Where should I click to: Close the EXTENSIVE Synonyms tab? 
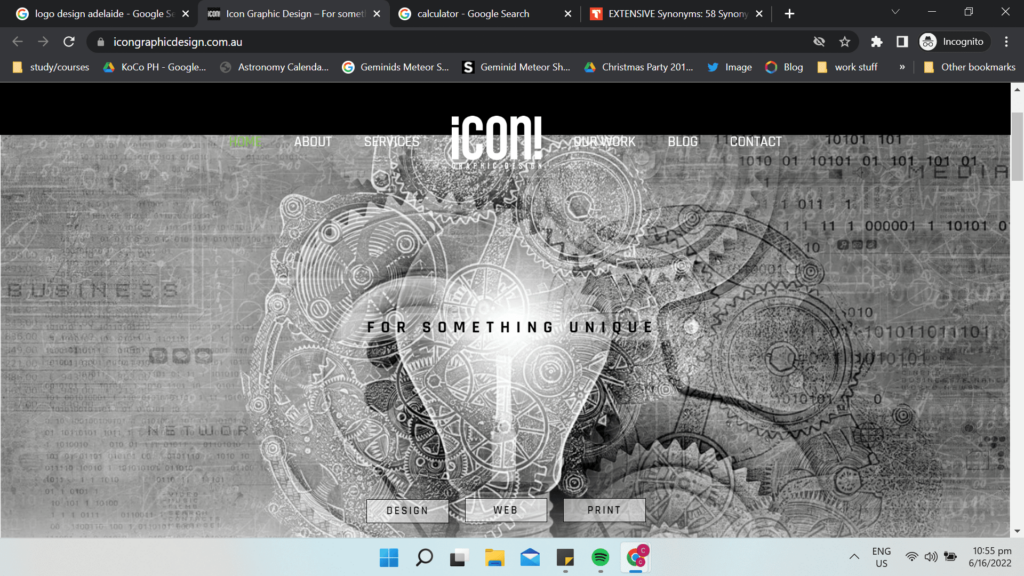pos(759,14)
